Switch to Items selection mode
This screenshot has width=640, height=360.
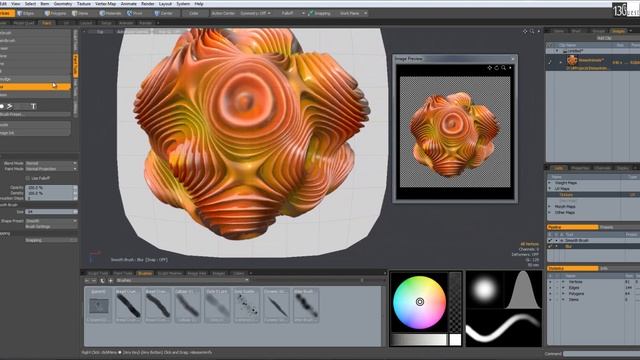[x=80, y=13]
